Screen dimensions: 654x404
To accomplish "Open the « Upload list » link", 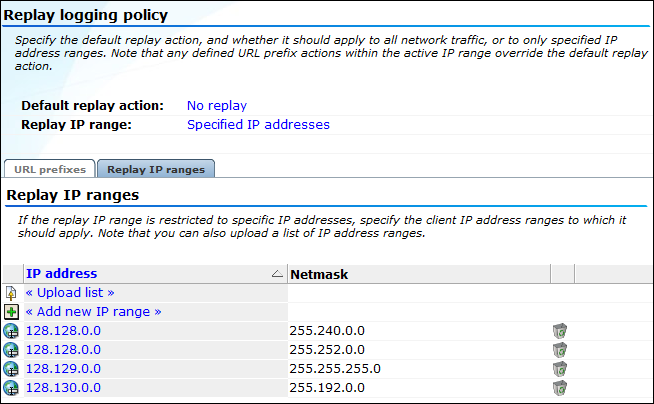I will point(70,293).
